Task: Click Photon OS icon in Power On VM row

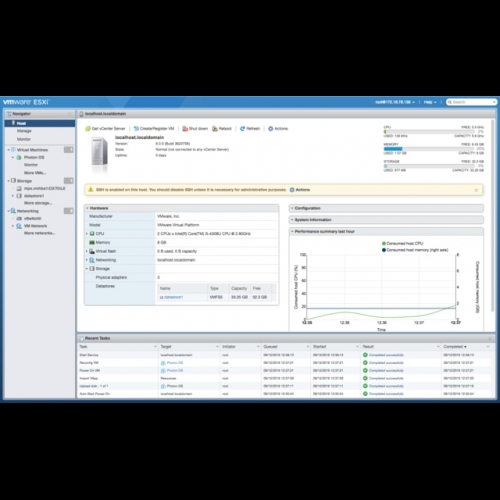Action: pos(163,371)
